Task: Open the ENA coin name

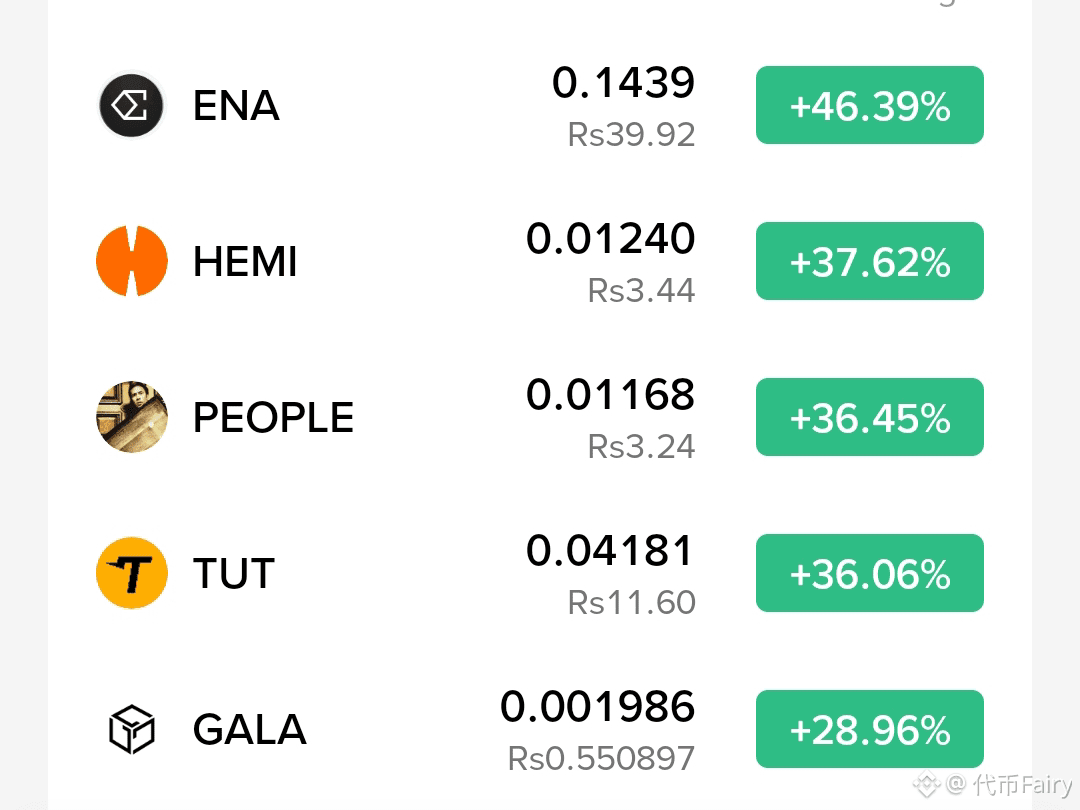Action: pos(236,105)
